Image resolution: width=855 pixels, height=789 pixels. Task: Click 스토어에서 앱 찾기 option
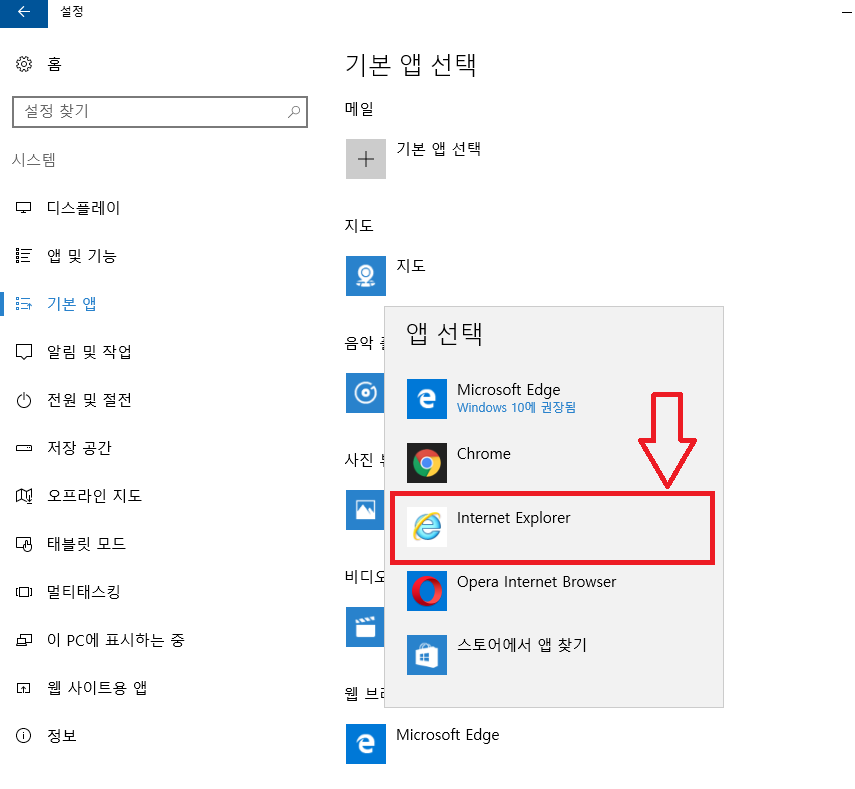(554, 655)
